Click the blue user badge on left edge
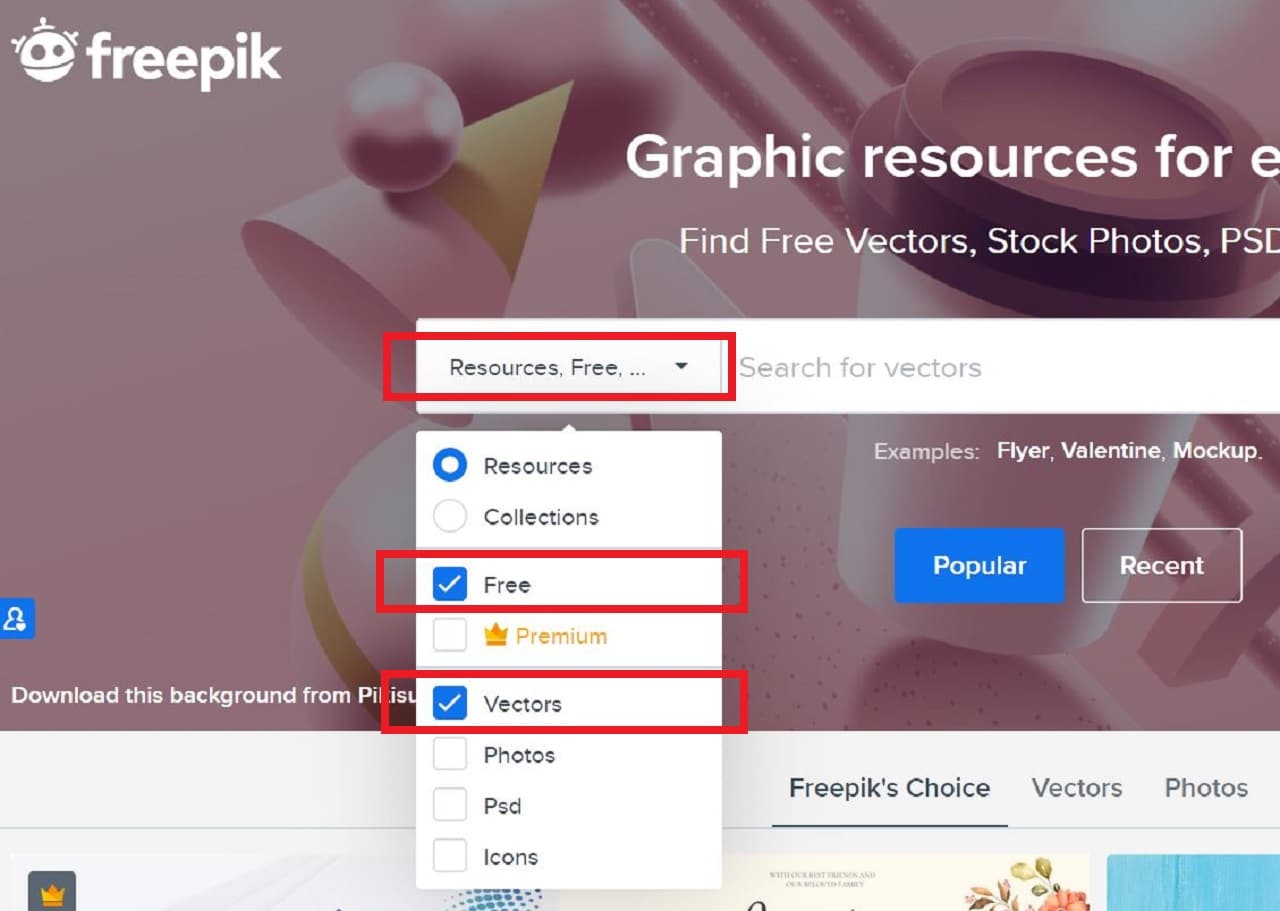 [16, 619]
